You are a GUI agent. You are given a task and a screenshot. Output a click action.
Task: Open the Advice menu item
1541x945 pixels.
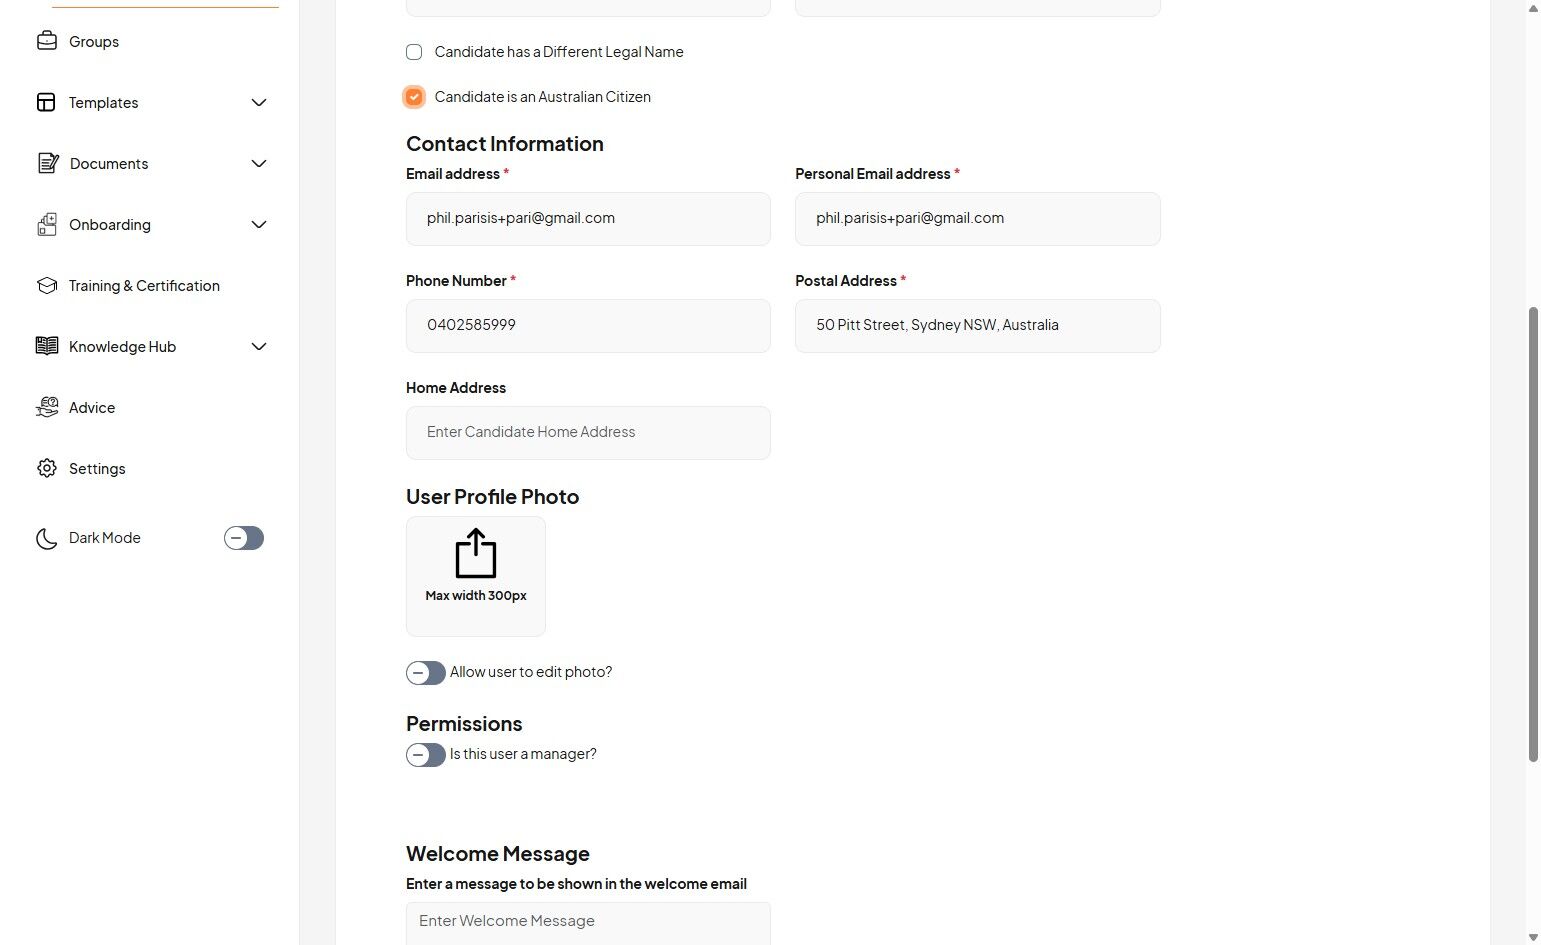pyautogui.click(x=92, y=408)
